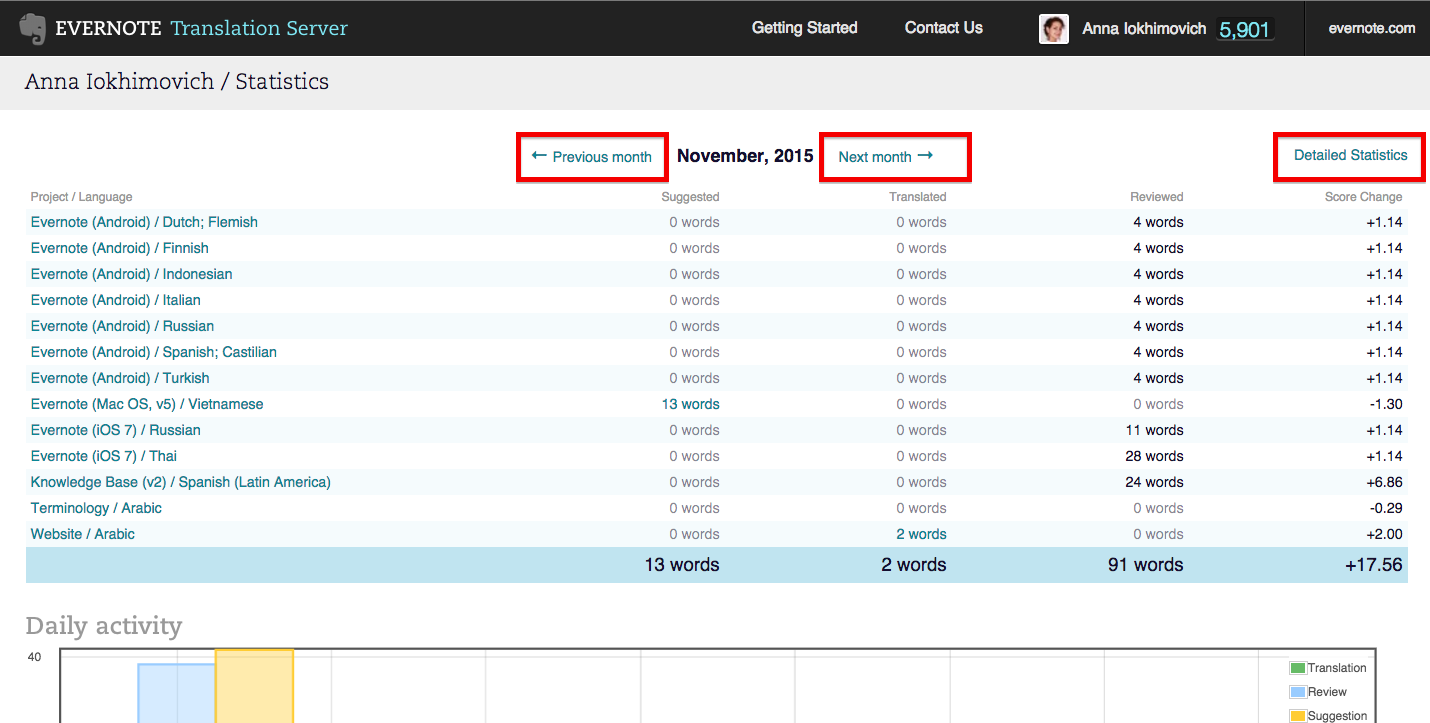Select Knowledge Base (v2) / Spanish (Latin America)
Image resolution: width=1430 pixels, height=723 pixels.
tap(180, 482)
